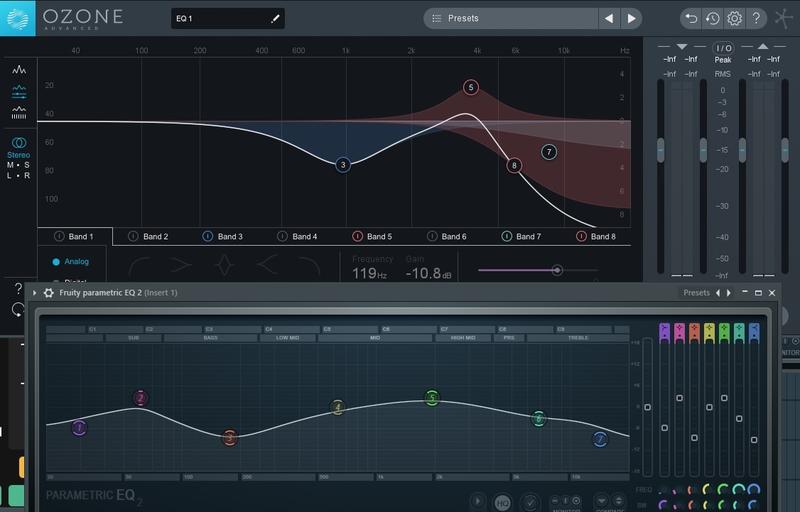Open Presets in Fruity parametric EQ 2
This screenshot has height=512, width=800.
pos(696,293)
